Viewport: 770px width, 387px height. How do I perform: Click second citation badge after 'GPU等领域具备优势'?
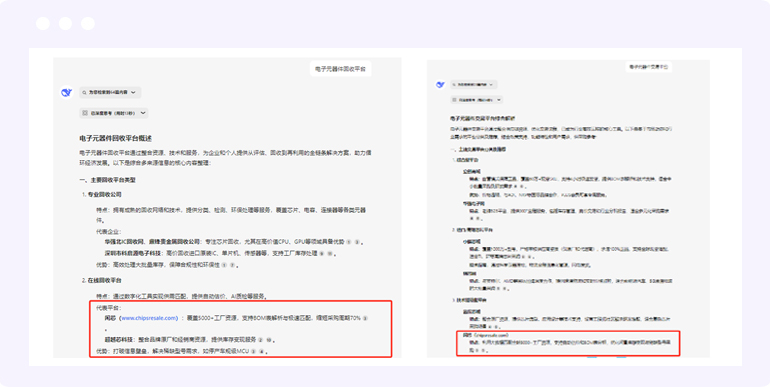pos(357,242)
